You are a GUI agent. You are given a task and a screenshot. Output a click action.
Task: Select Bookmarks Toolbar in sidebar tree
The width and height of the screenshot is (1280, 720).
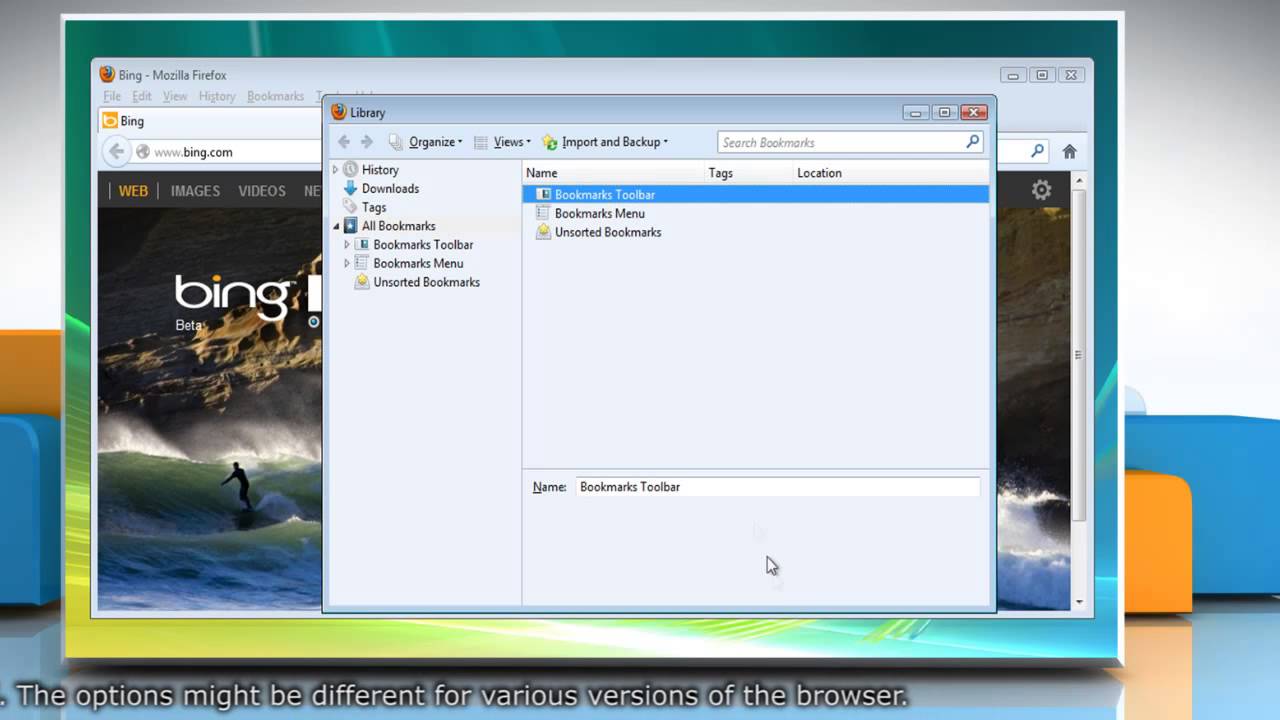pyautogui.click(x=423, y=245)
